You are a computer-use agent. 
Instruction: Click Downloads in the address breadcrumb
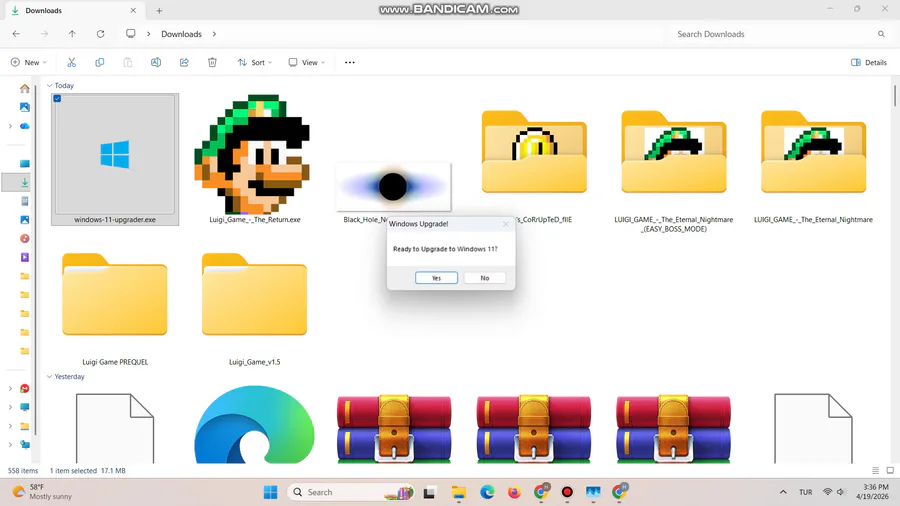pyautogui.click(x=181, y=34)
